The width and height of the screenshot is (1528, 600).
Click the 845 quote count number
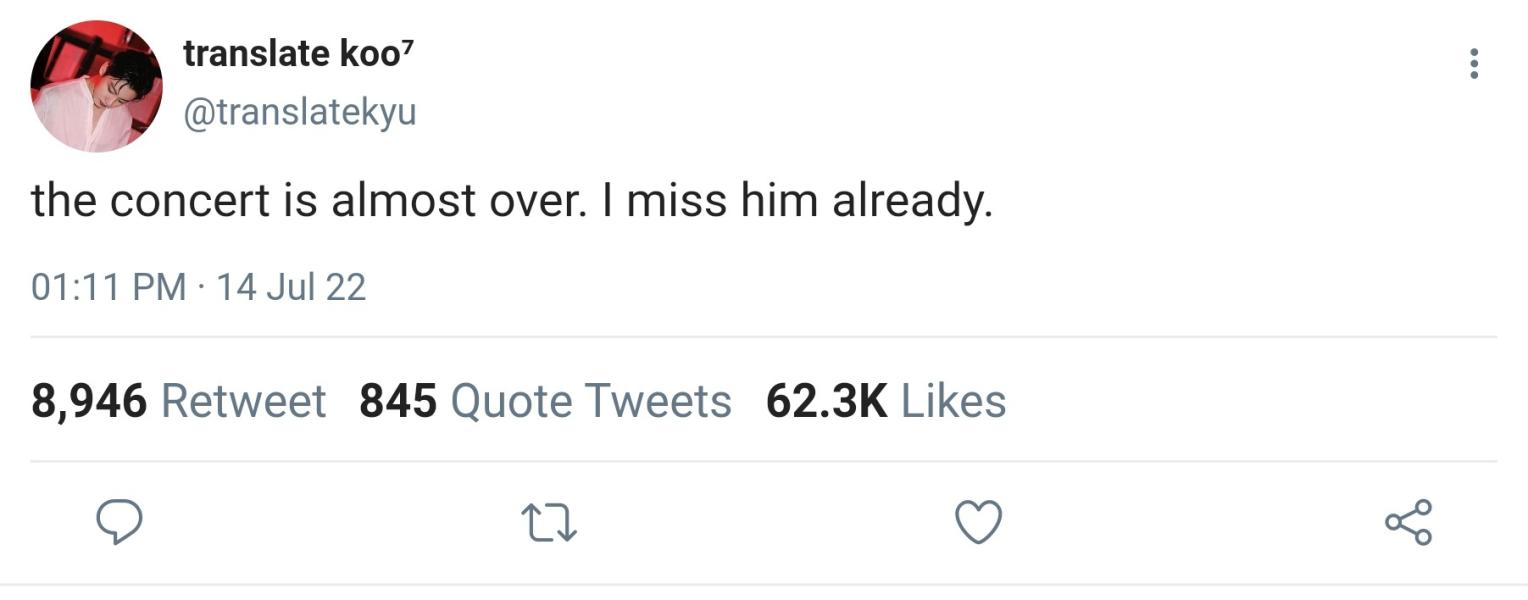pyautogui.click(x=397, y=401)
